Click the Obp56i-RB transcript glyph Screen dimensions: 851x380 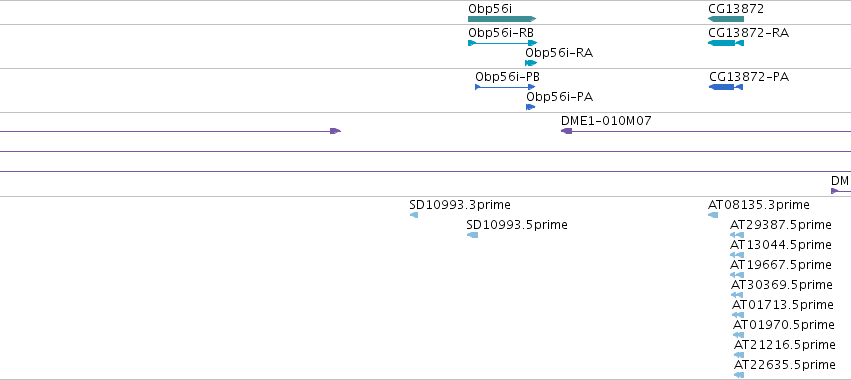(503, 43)
